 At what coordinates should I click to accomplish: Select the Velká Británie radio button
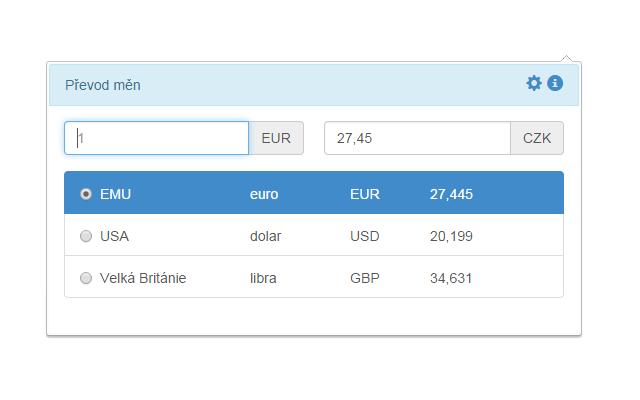[86, 278]
